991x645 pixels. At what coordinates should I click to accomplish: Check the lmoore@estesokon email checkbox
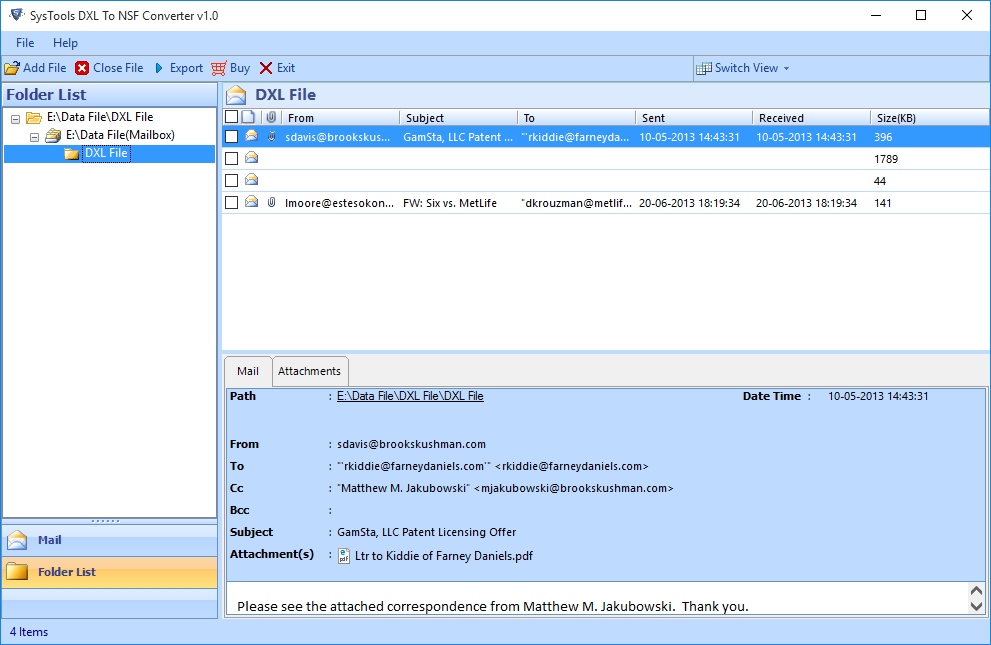(232, 203)
